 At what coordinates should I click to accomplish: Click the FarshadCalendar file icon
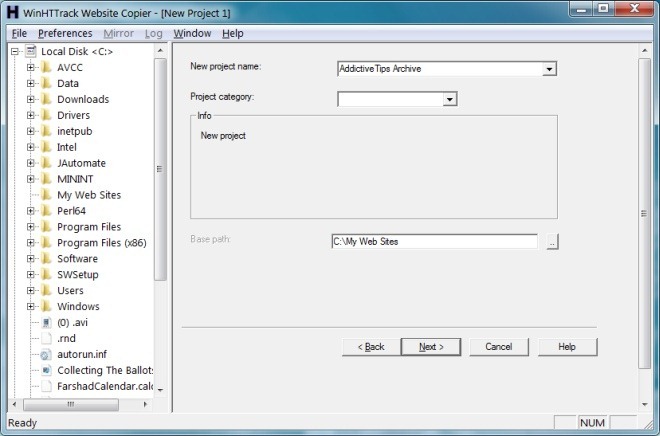46,386
